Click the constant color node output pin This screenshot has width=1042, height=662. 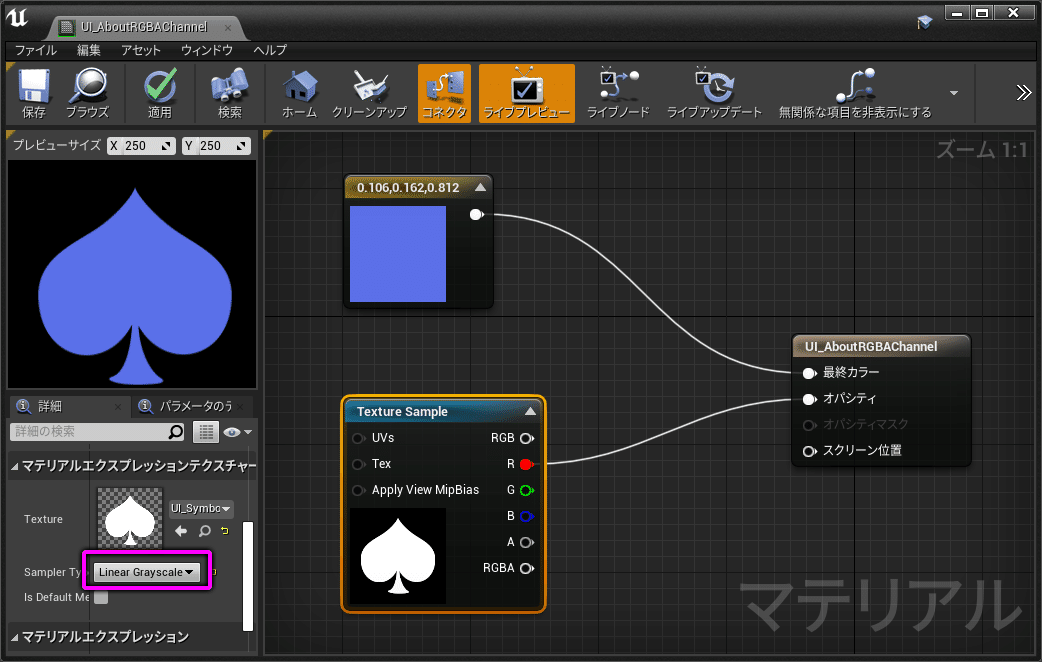(476, 214)
